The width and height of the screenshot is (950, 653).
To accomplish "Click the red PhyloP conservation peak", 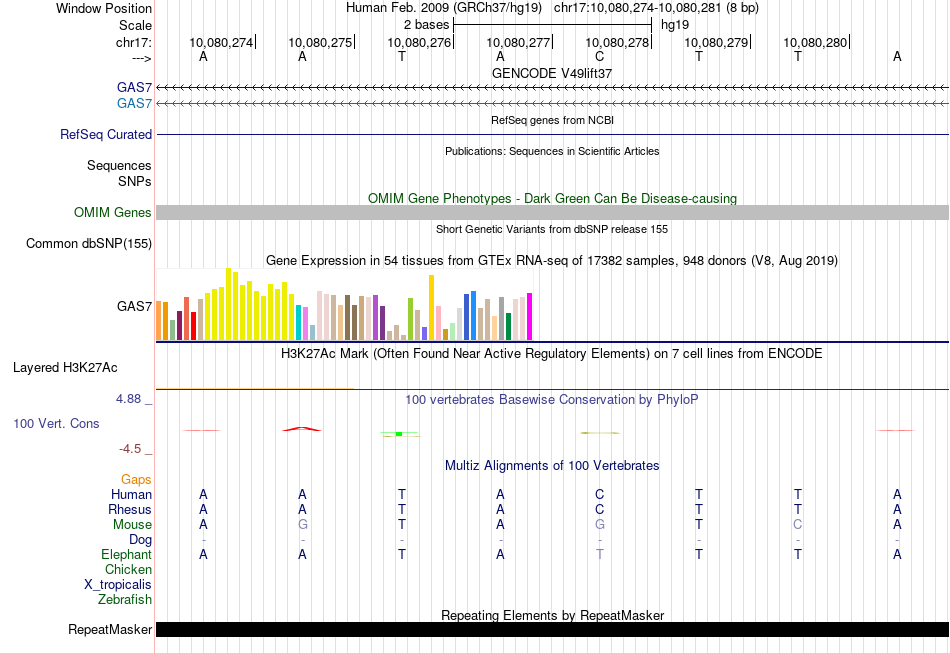I will coord(302,429).
